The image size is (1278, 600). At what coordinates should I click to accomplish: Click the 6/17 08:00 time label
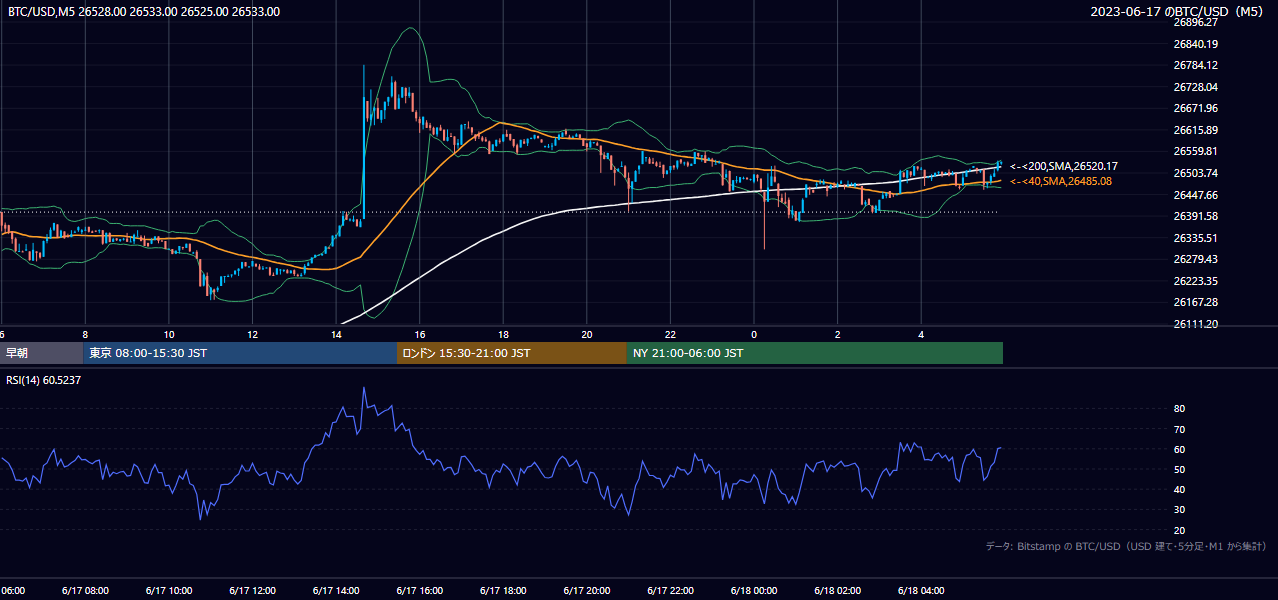83,591
